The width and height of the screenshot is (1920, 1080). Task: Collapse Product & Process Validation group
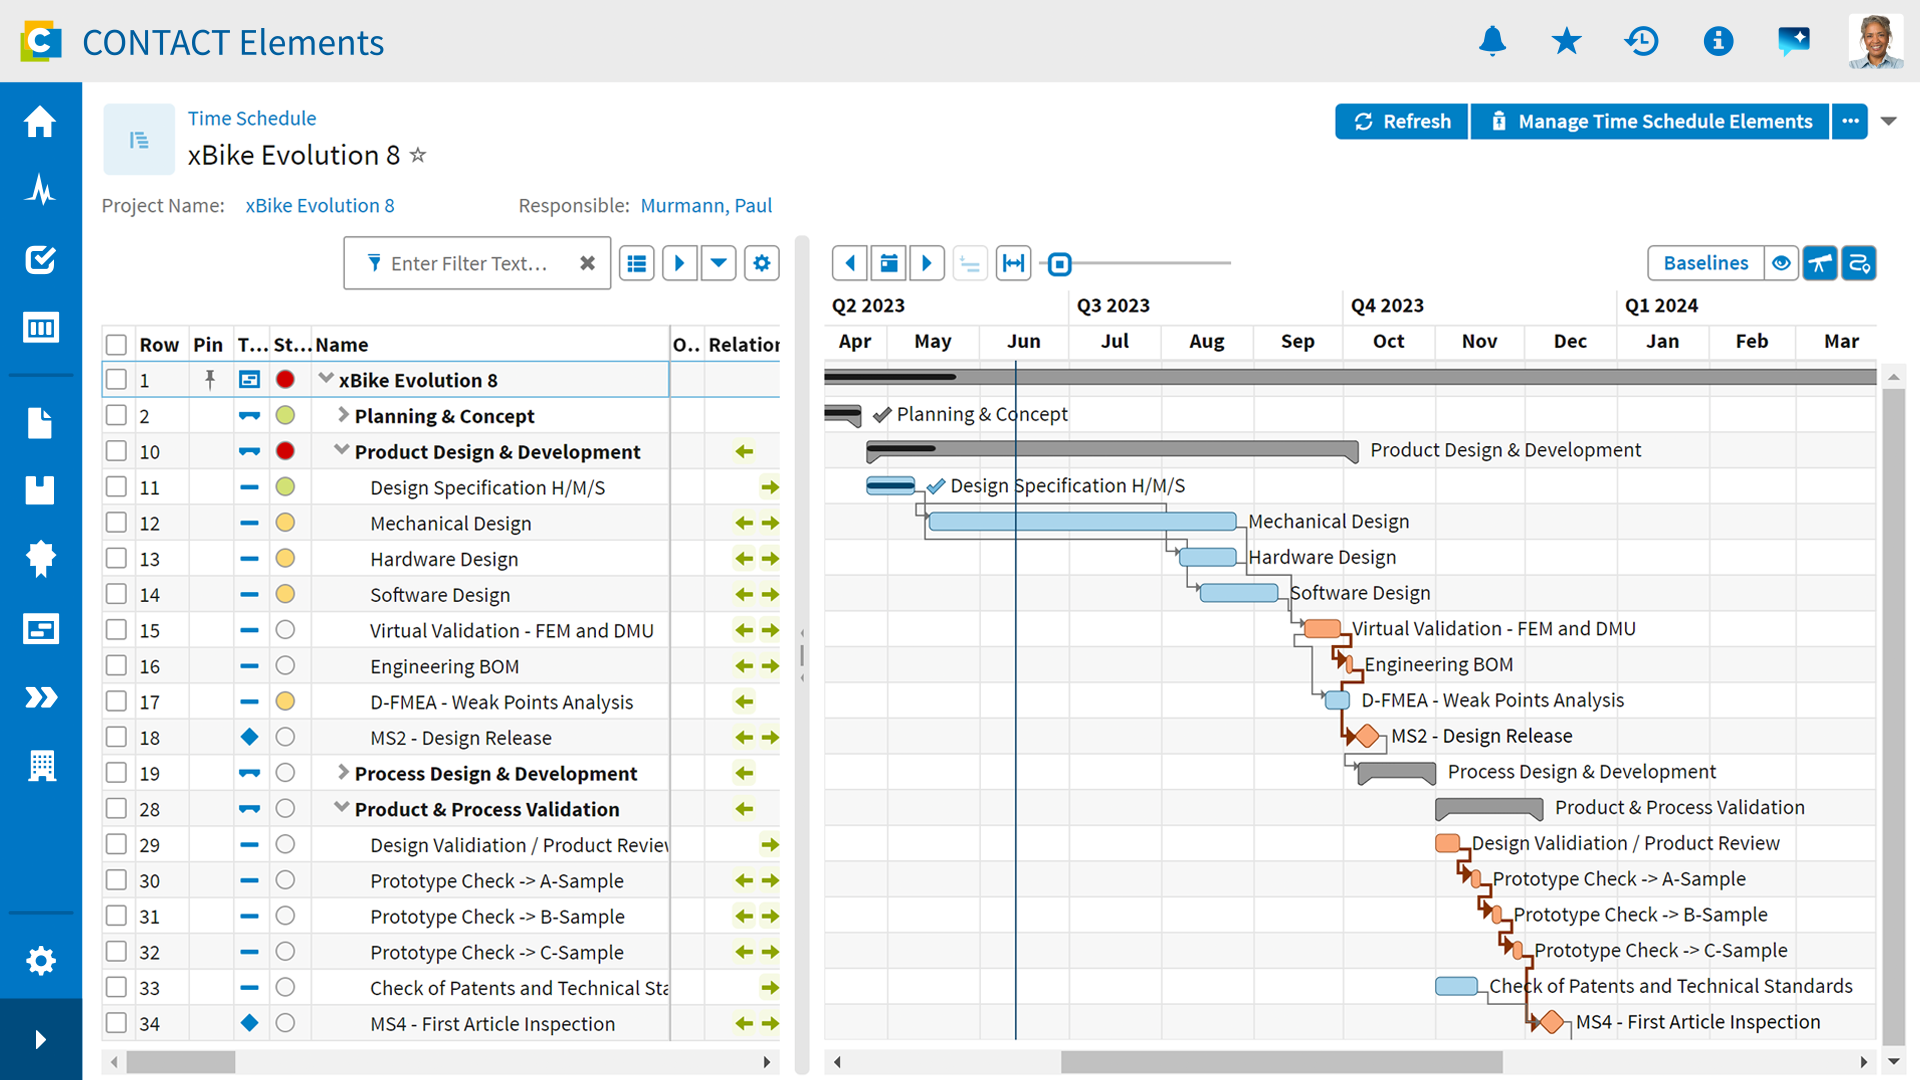coord(342,807)
